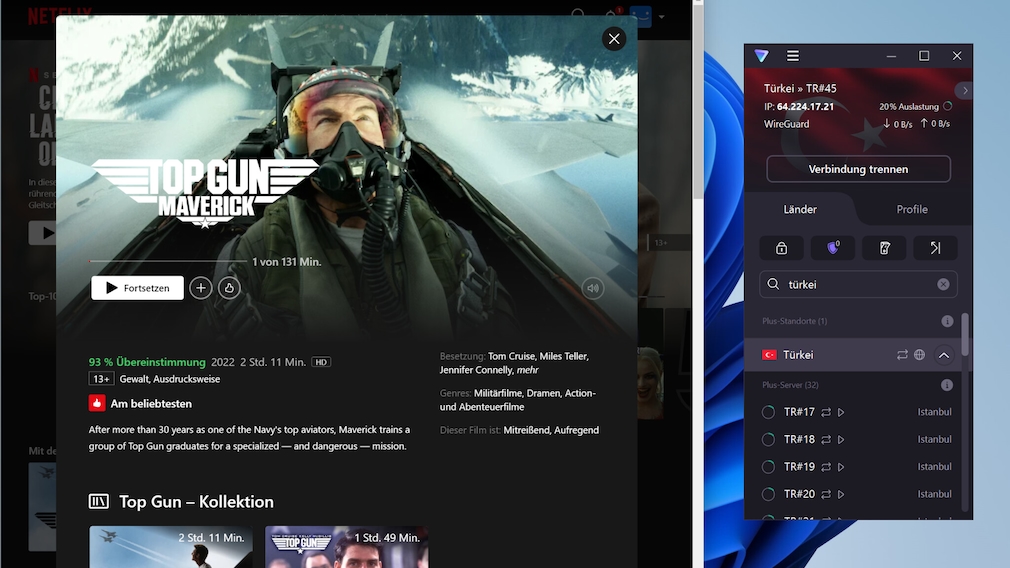Click the Proton VPN logo icon
1010x568 pixels.
(762, 56)
